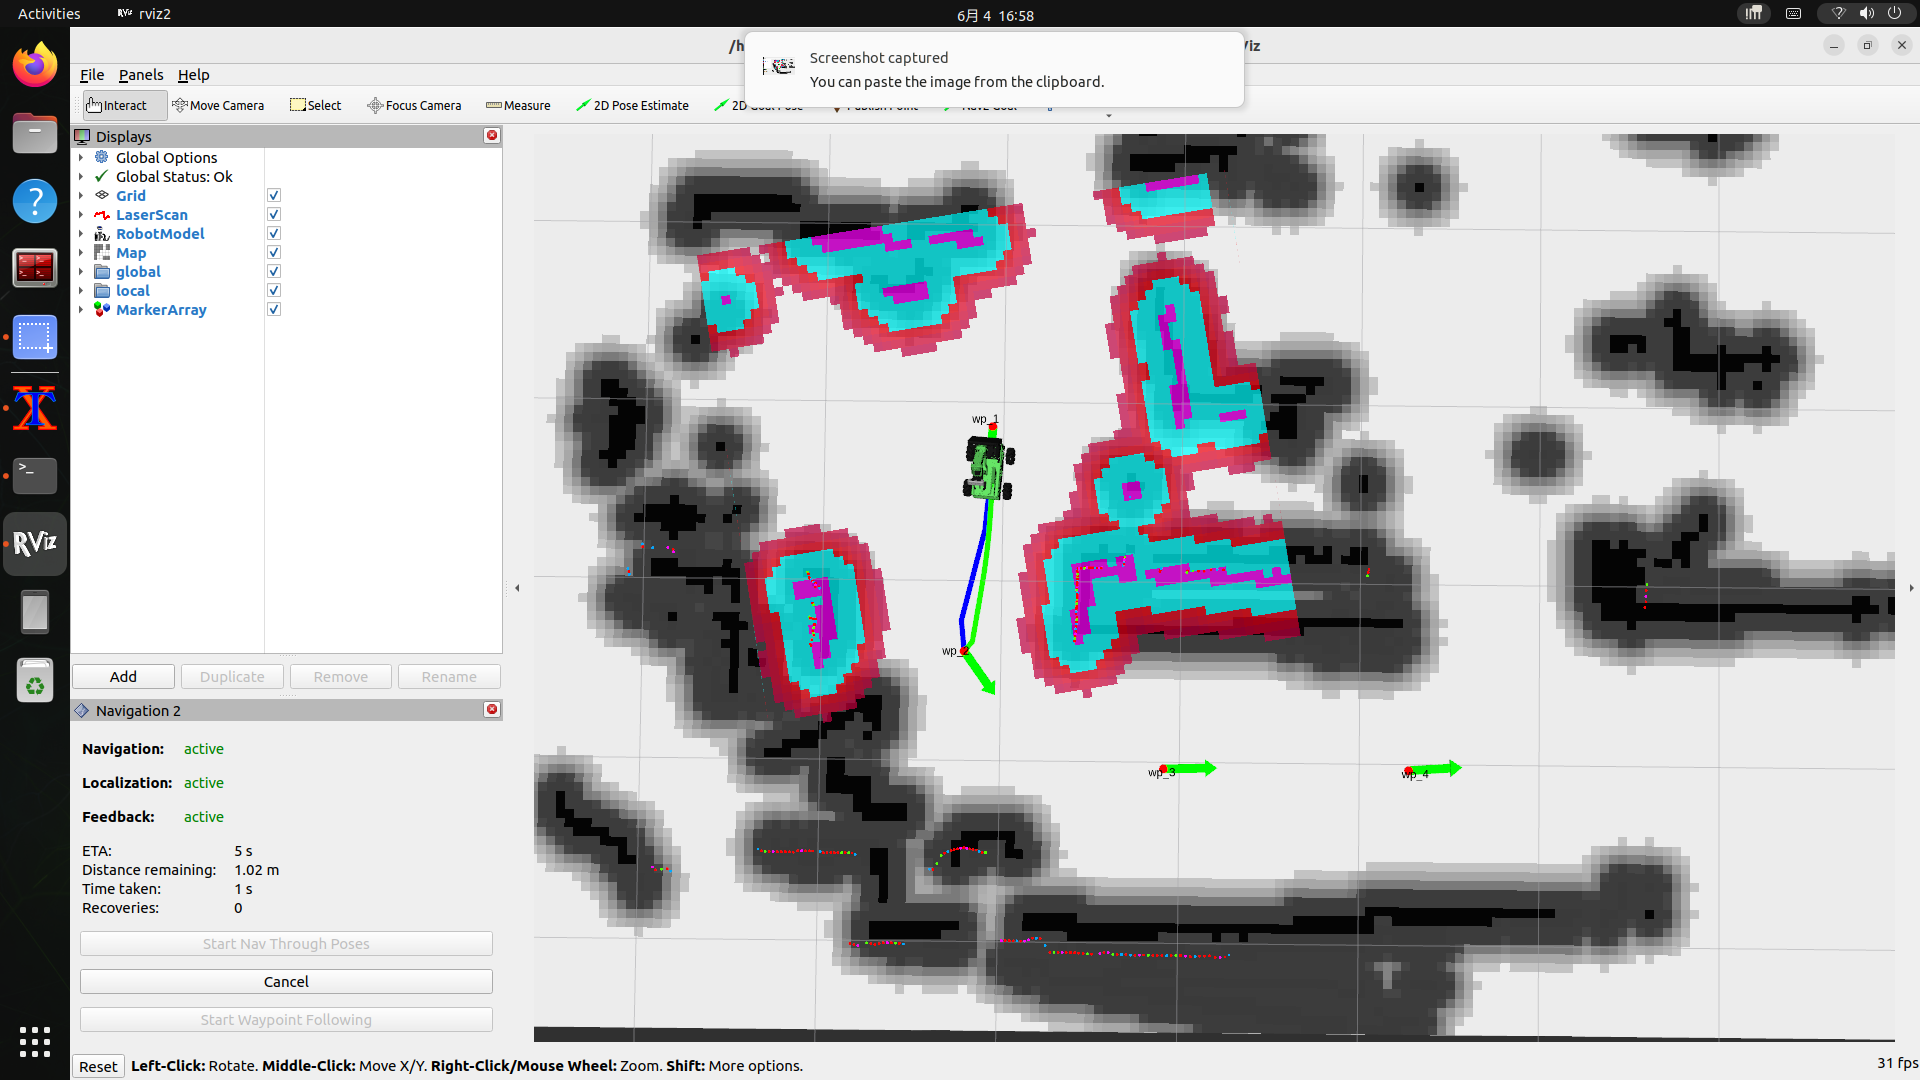Toggle the MarkerArray display checkbox
Screen dimensions: 1920x1080
(x=274, y=309)
